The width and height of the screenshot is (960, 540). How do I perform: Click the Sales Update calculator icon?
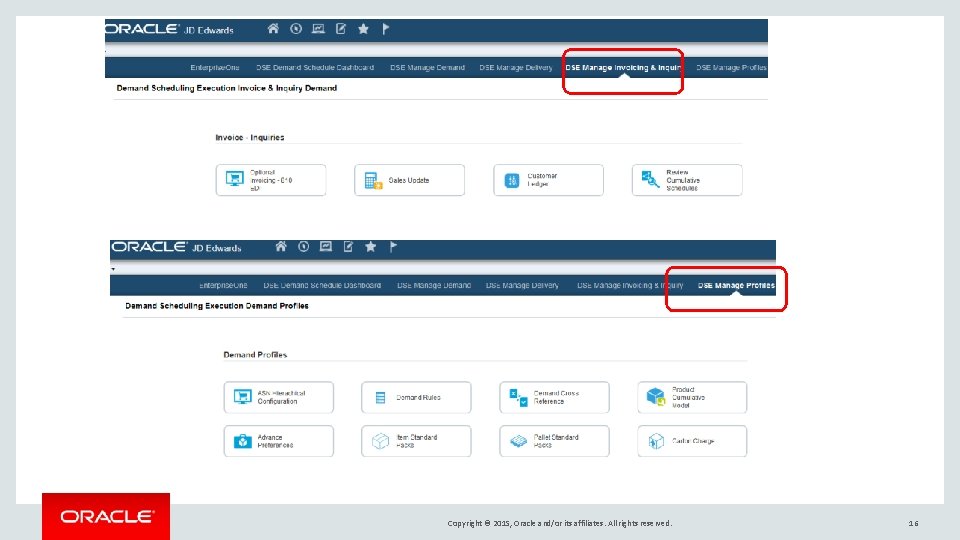point(373,181)
